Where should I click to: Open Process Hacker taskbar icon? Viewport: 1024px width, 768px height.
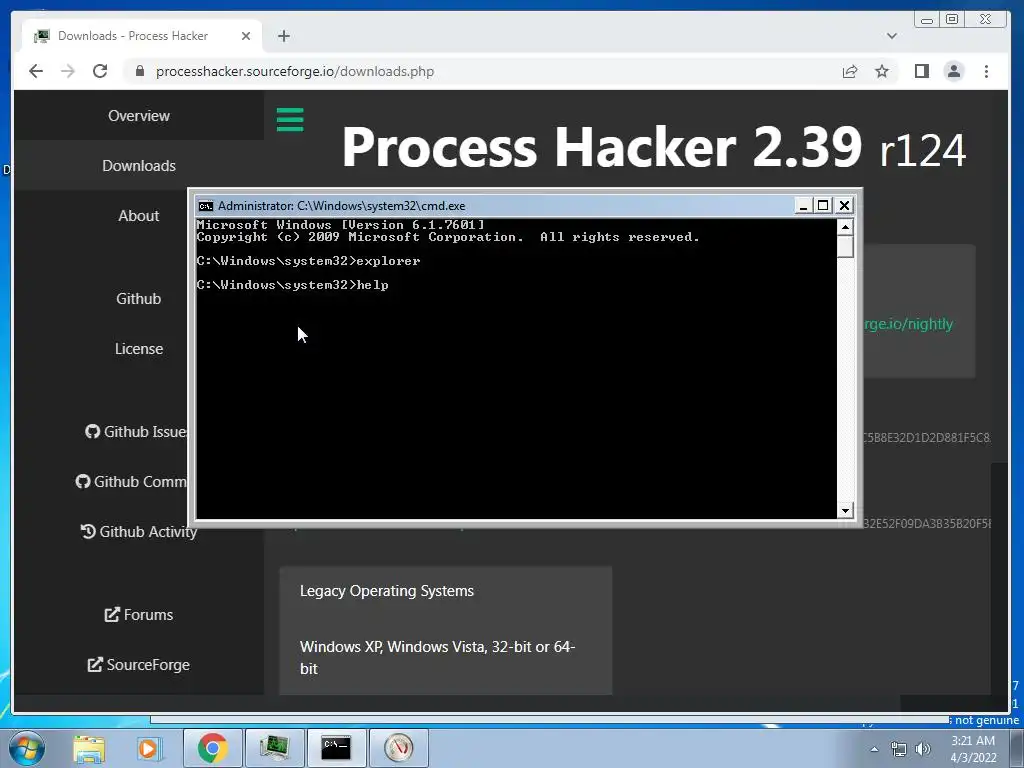(x=274, y=748)
